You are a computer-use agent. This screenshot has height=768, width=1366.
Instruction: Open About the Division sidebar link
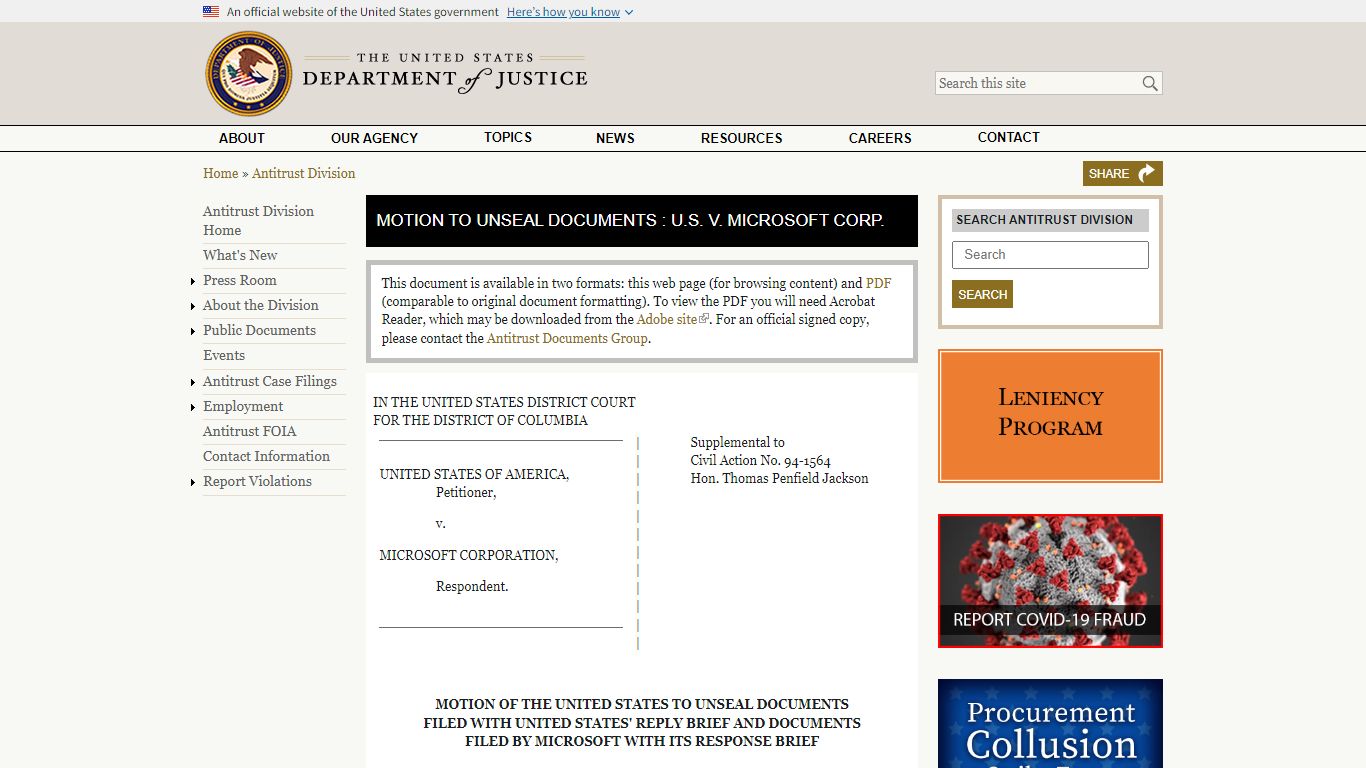pos(261,305)
